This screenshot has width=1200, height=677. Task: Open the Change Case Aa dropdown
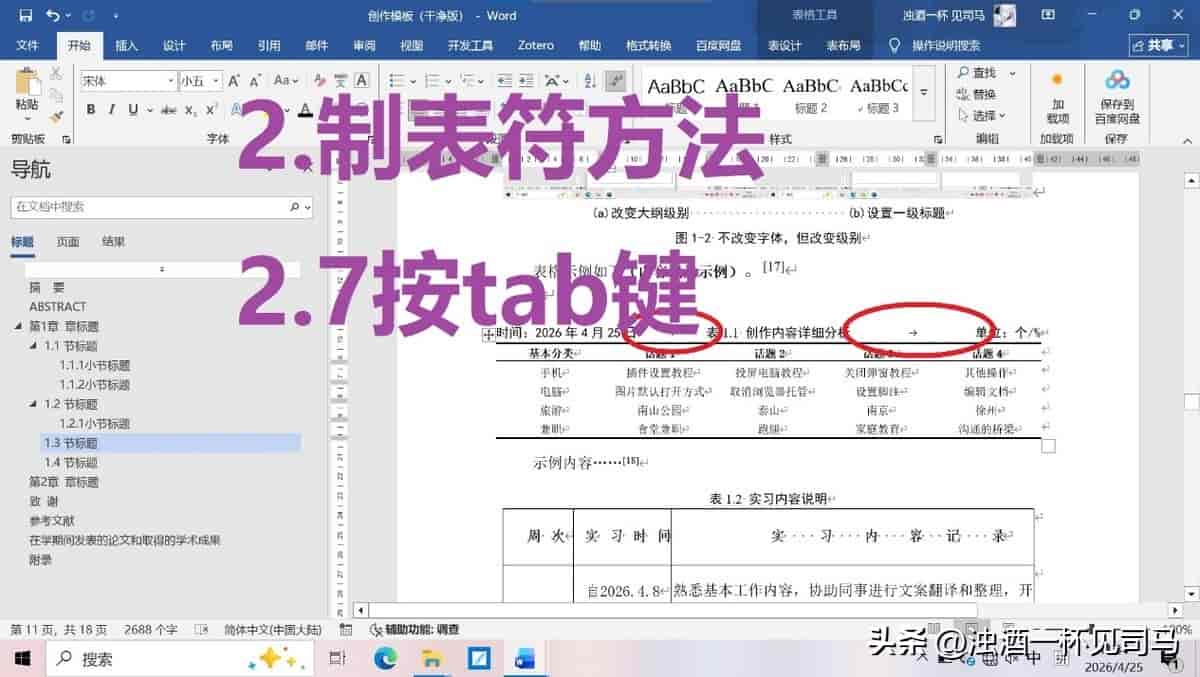[x=285, y=81]
